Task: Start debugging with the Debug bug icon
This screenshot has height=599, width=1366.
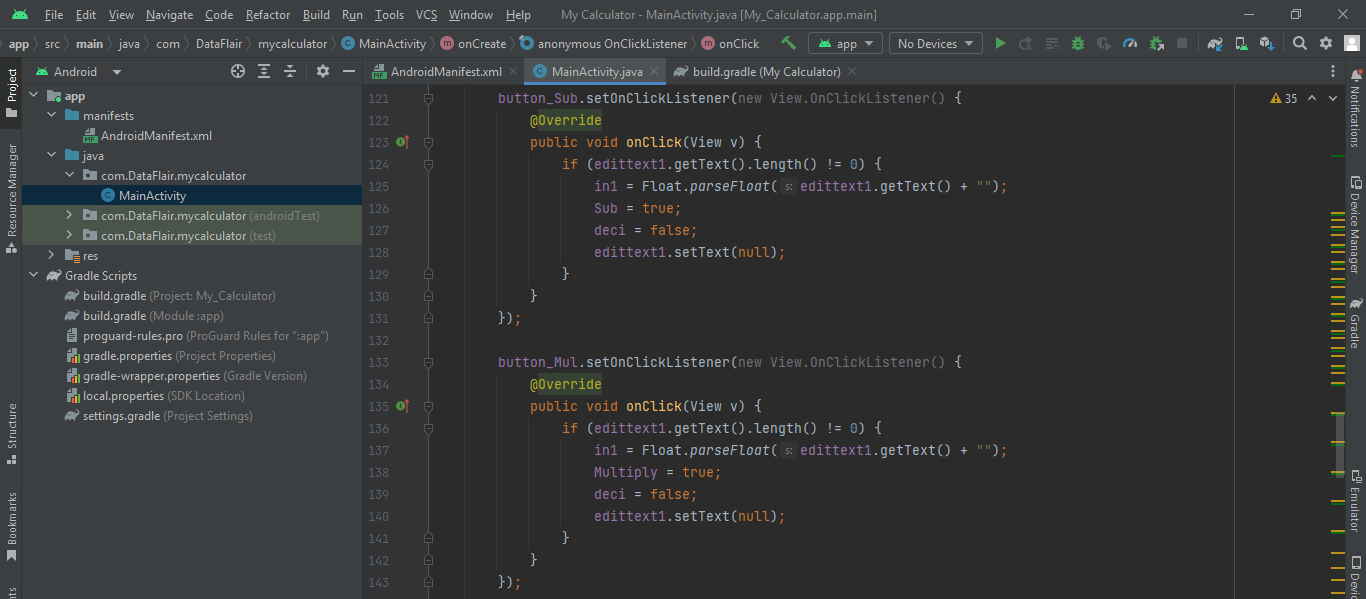Action: pos(1078,43)
